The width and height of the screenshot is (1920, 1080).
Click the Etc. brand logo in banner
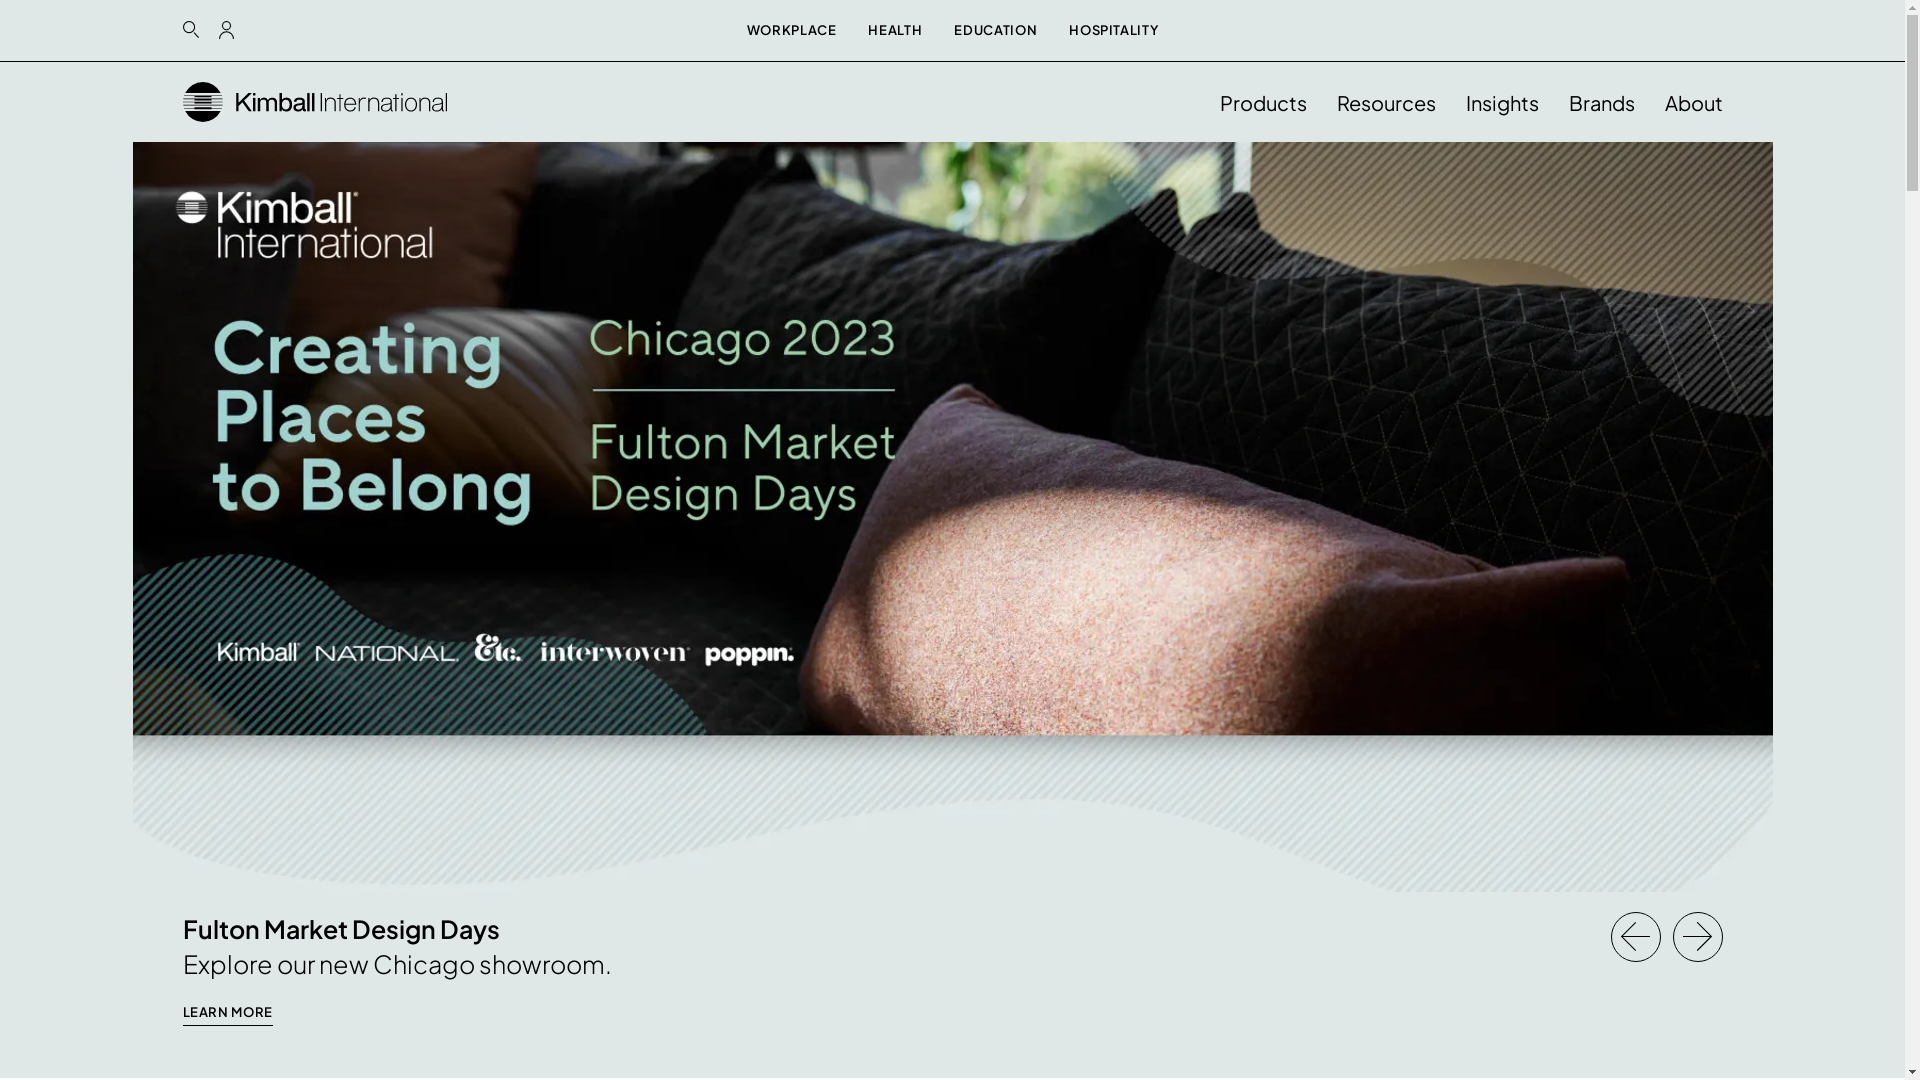coord(498,648)
